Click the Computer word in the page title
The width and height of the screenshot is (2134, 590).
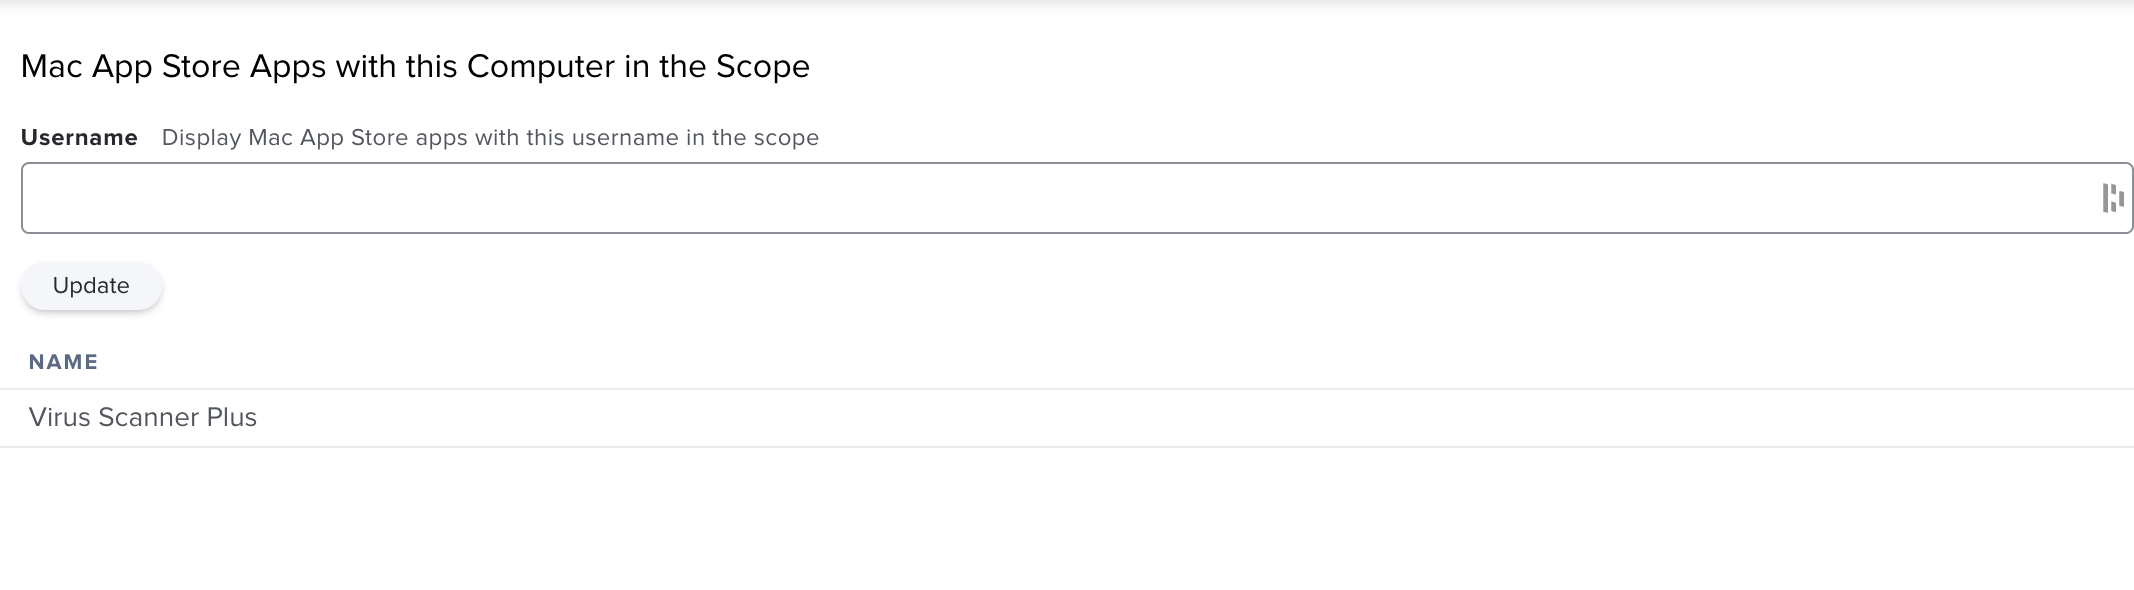click(541, 67)
